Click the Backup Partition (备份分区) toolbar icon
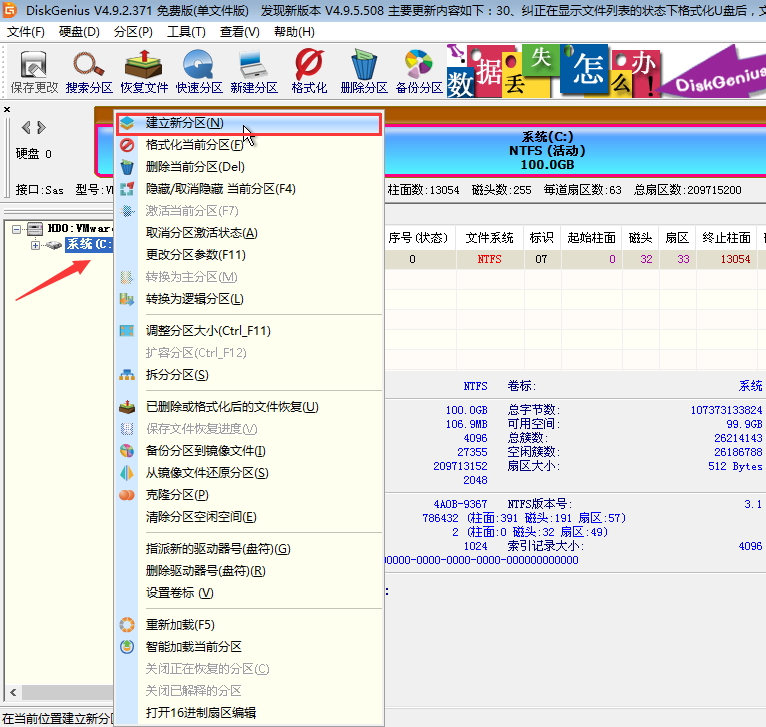 pyautogui.click(x=418, y=72)
